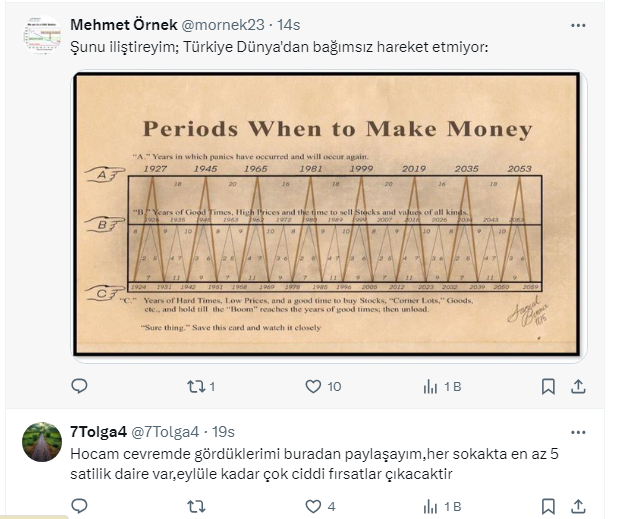Bookmark 7Tolga4's tweet
The width and height of the screenshot is (624, 519).
point(548,506)
